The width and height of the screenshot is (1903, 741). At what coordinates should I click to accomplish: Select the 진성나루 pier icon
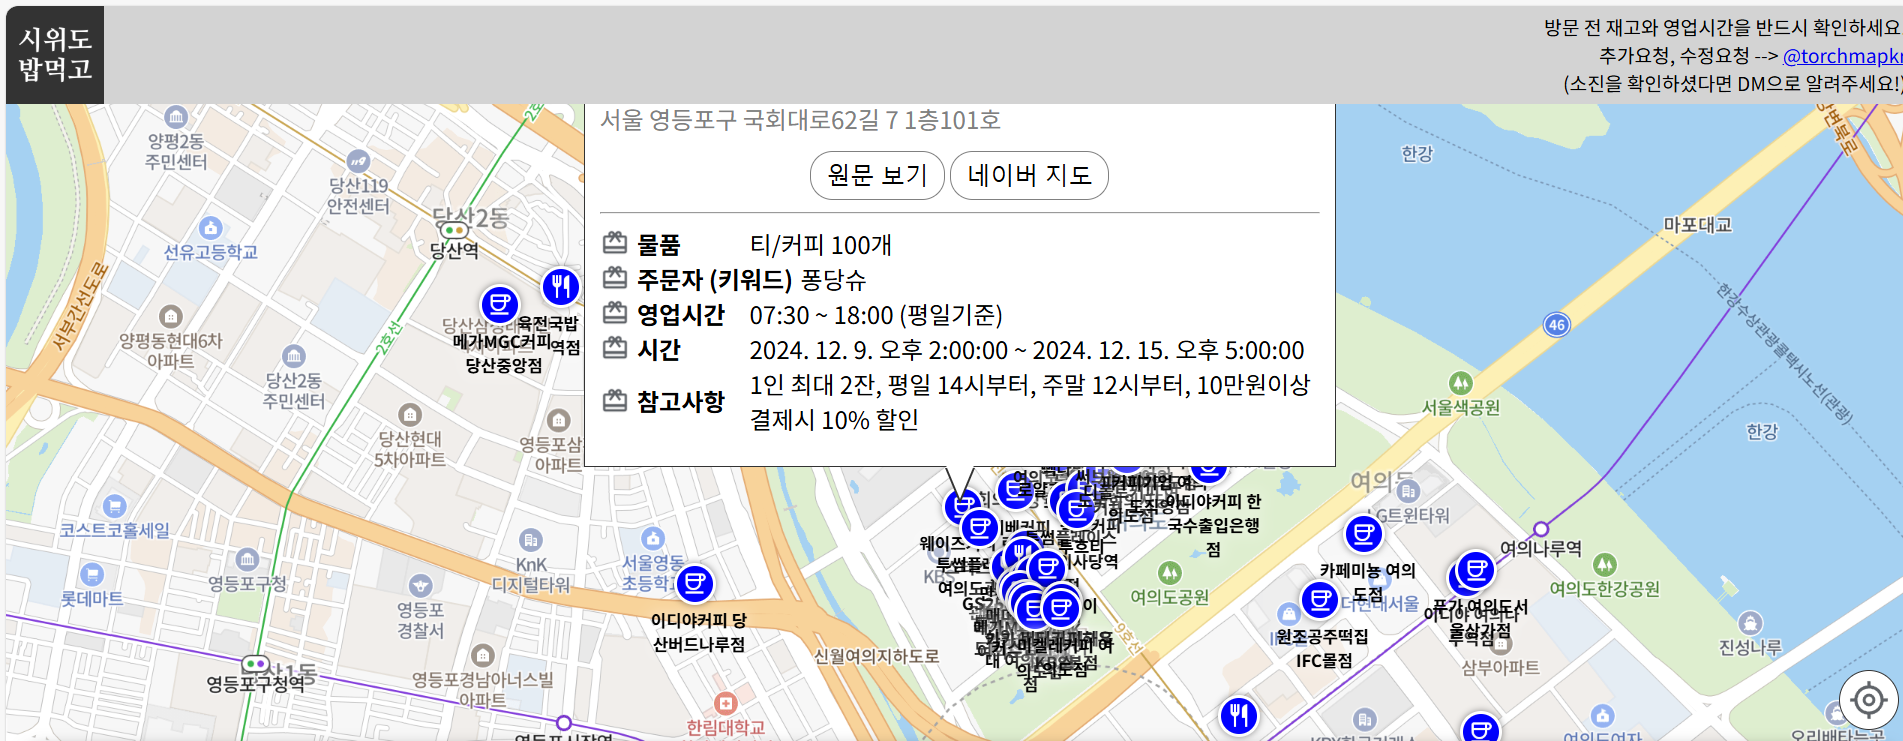(x=1750, y=623)
